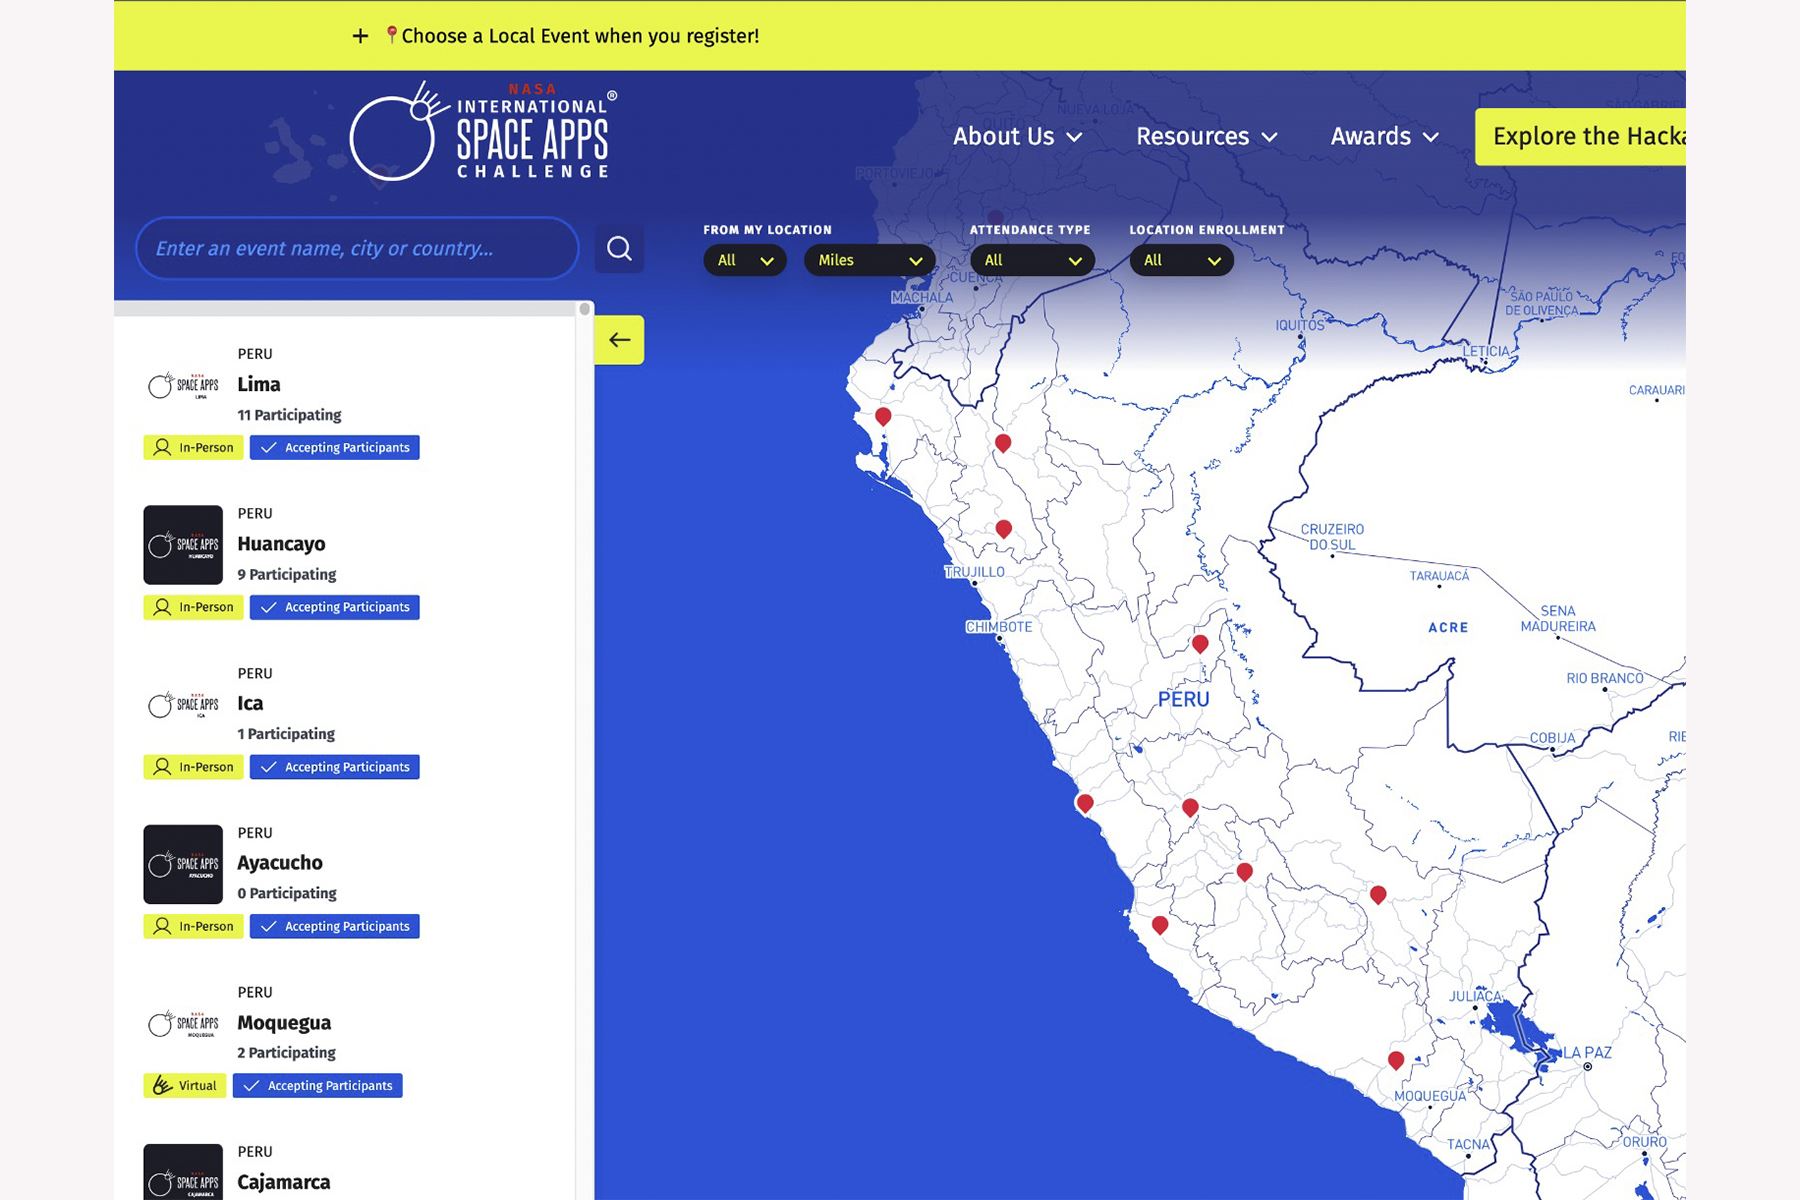Image resolution: width=1800 pixels, height=1200 pixels.
Task: Open the Ayacucho event title
Action: (280, 863)
